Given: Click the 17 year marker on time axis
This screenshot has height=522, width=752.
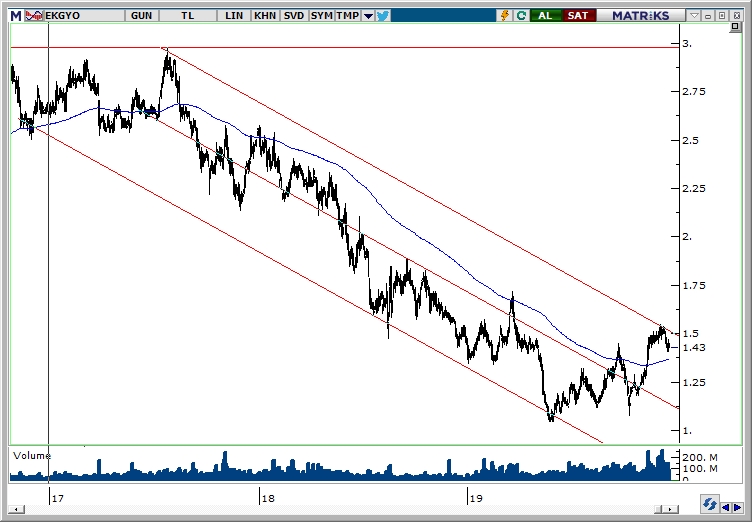Looking at the screenshot, I should pyautogui.click(x=58, y=498).
